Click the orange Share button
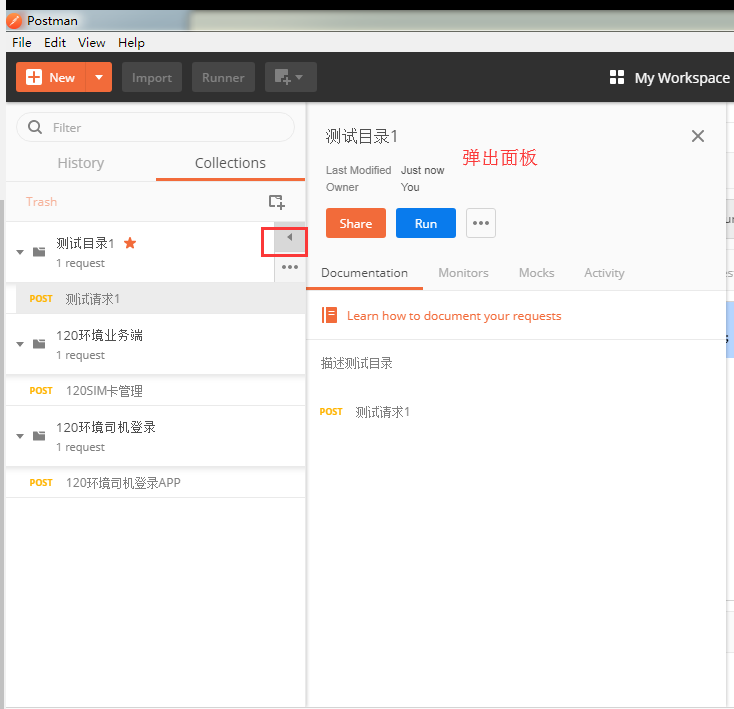 [x=356, y=223]
